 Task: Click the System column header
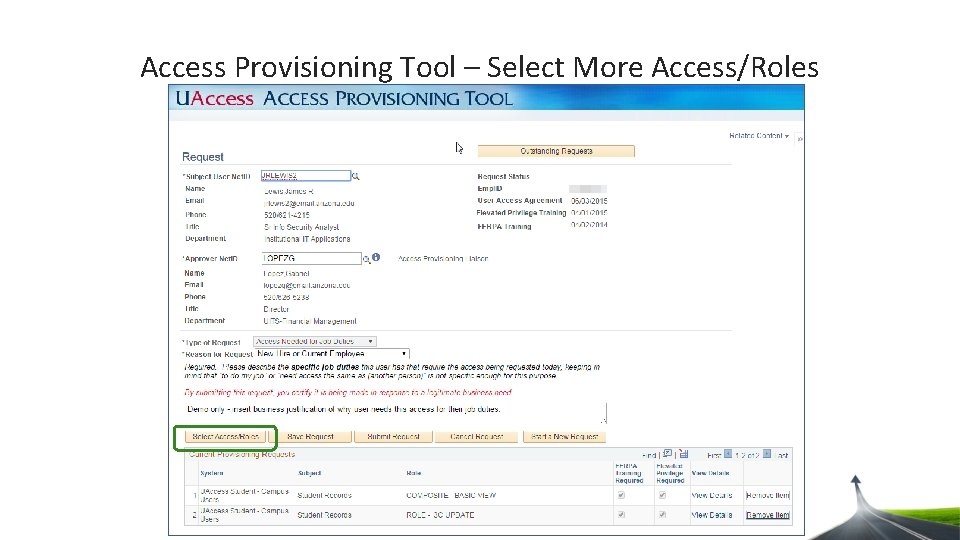pyautogui.click(x=212, y=473)
